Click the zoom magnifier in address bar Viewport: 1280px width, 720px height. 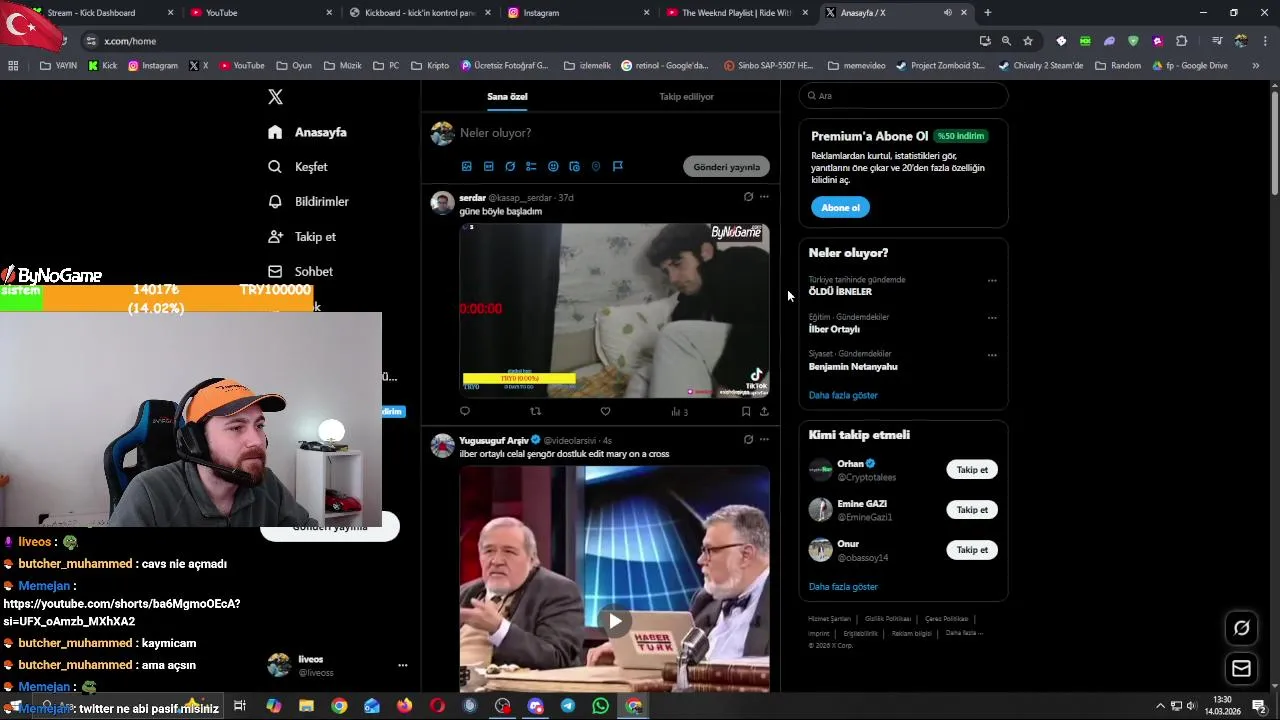click(1006, 41)
